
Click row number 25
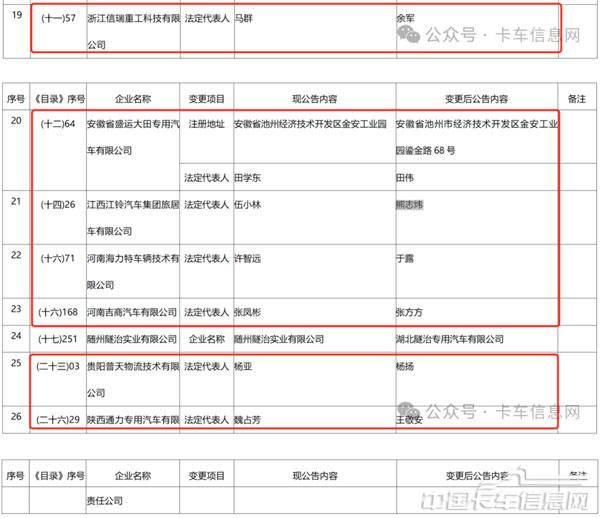click(x=16, y=363)
